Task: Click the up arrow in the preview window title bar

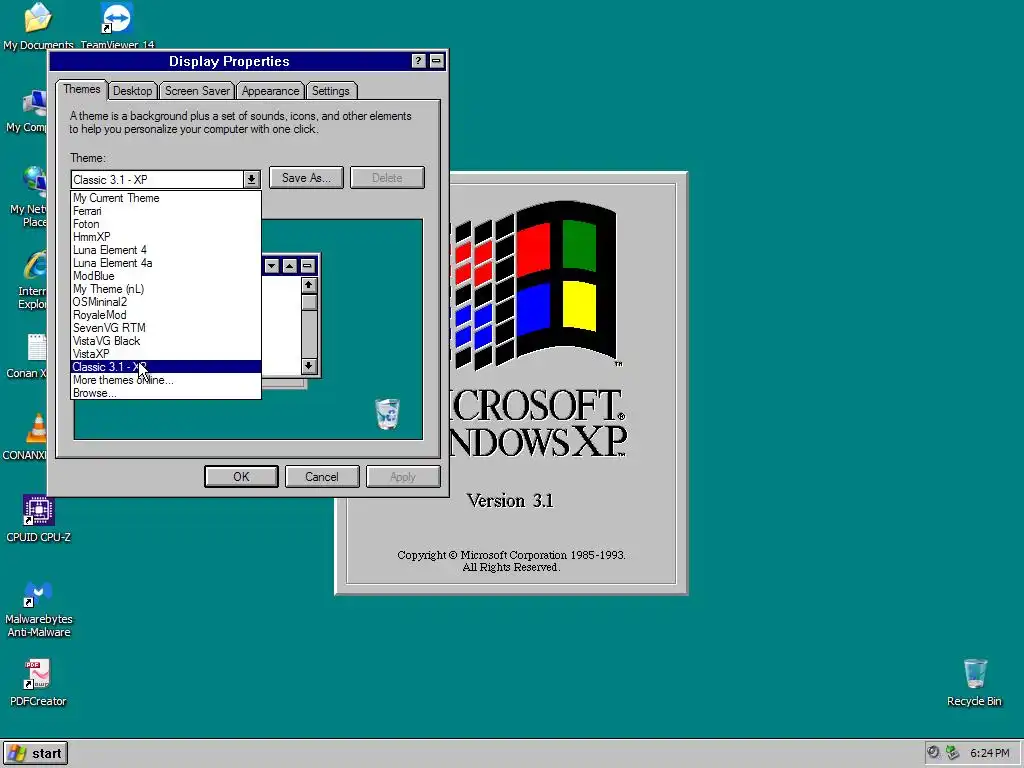Action: coord(289,266)
